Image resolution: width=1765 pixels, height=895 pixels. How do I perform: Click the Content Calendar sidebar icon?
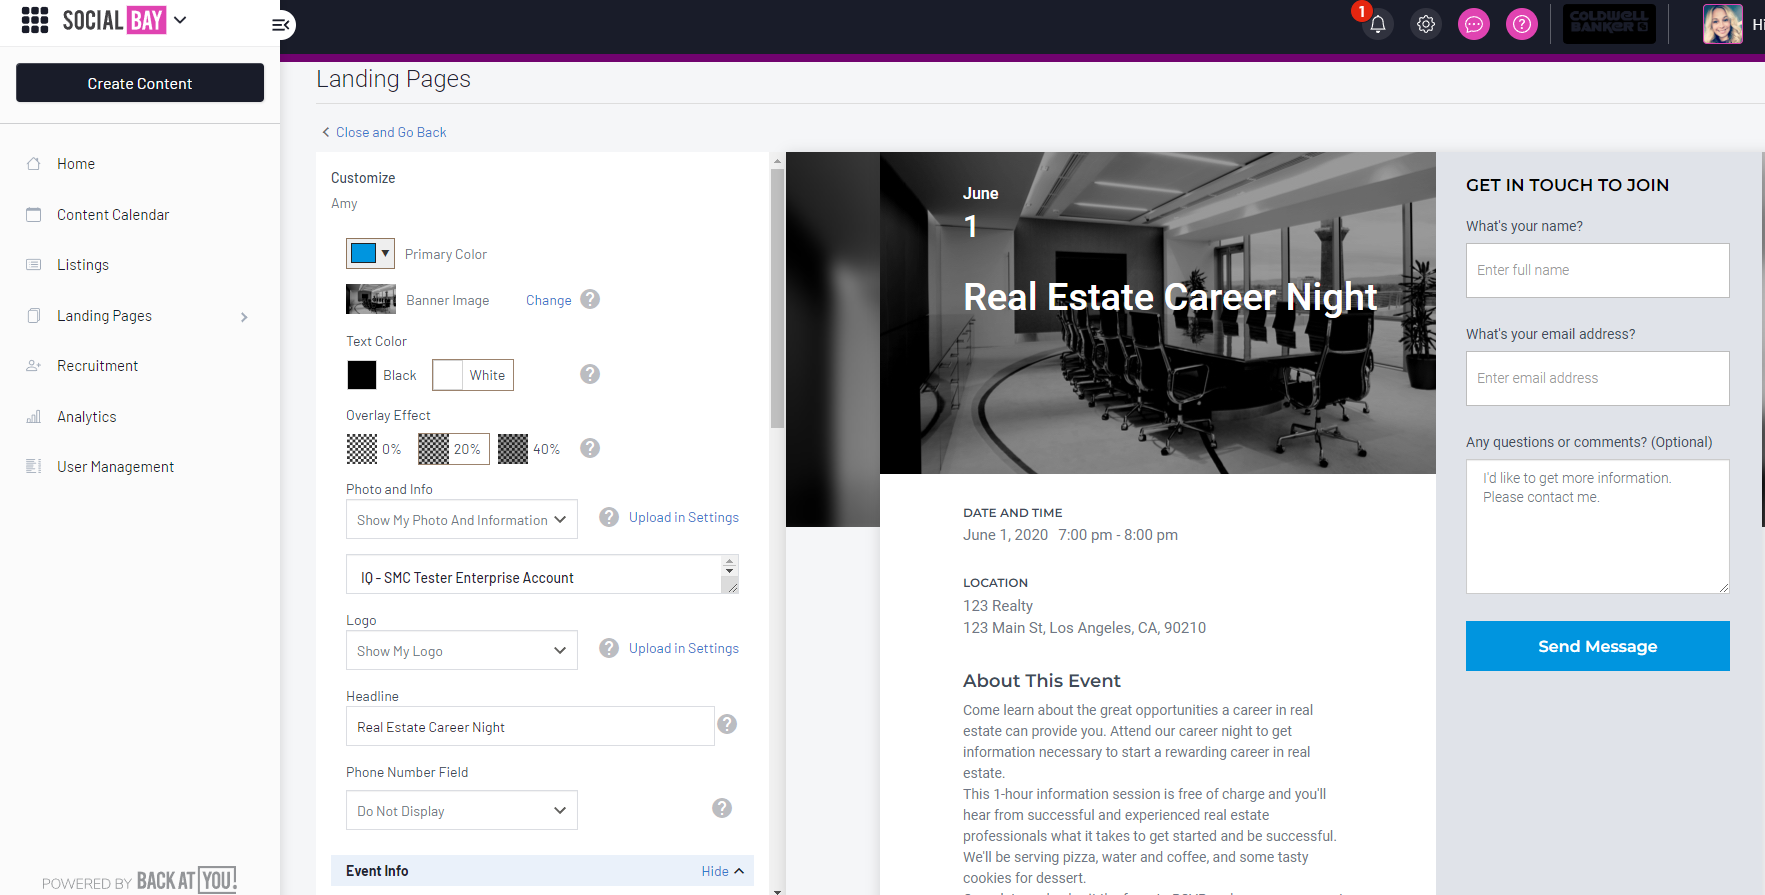[x=34, y=215]
